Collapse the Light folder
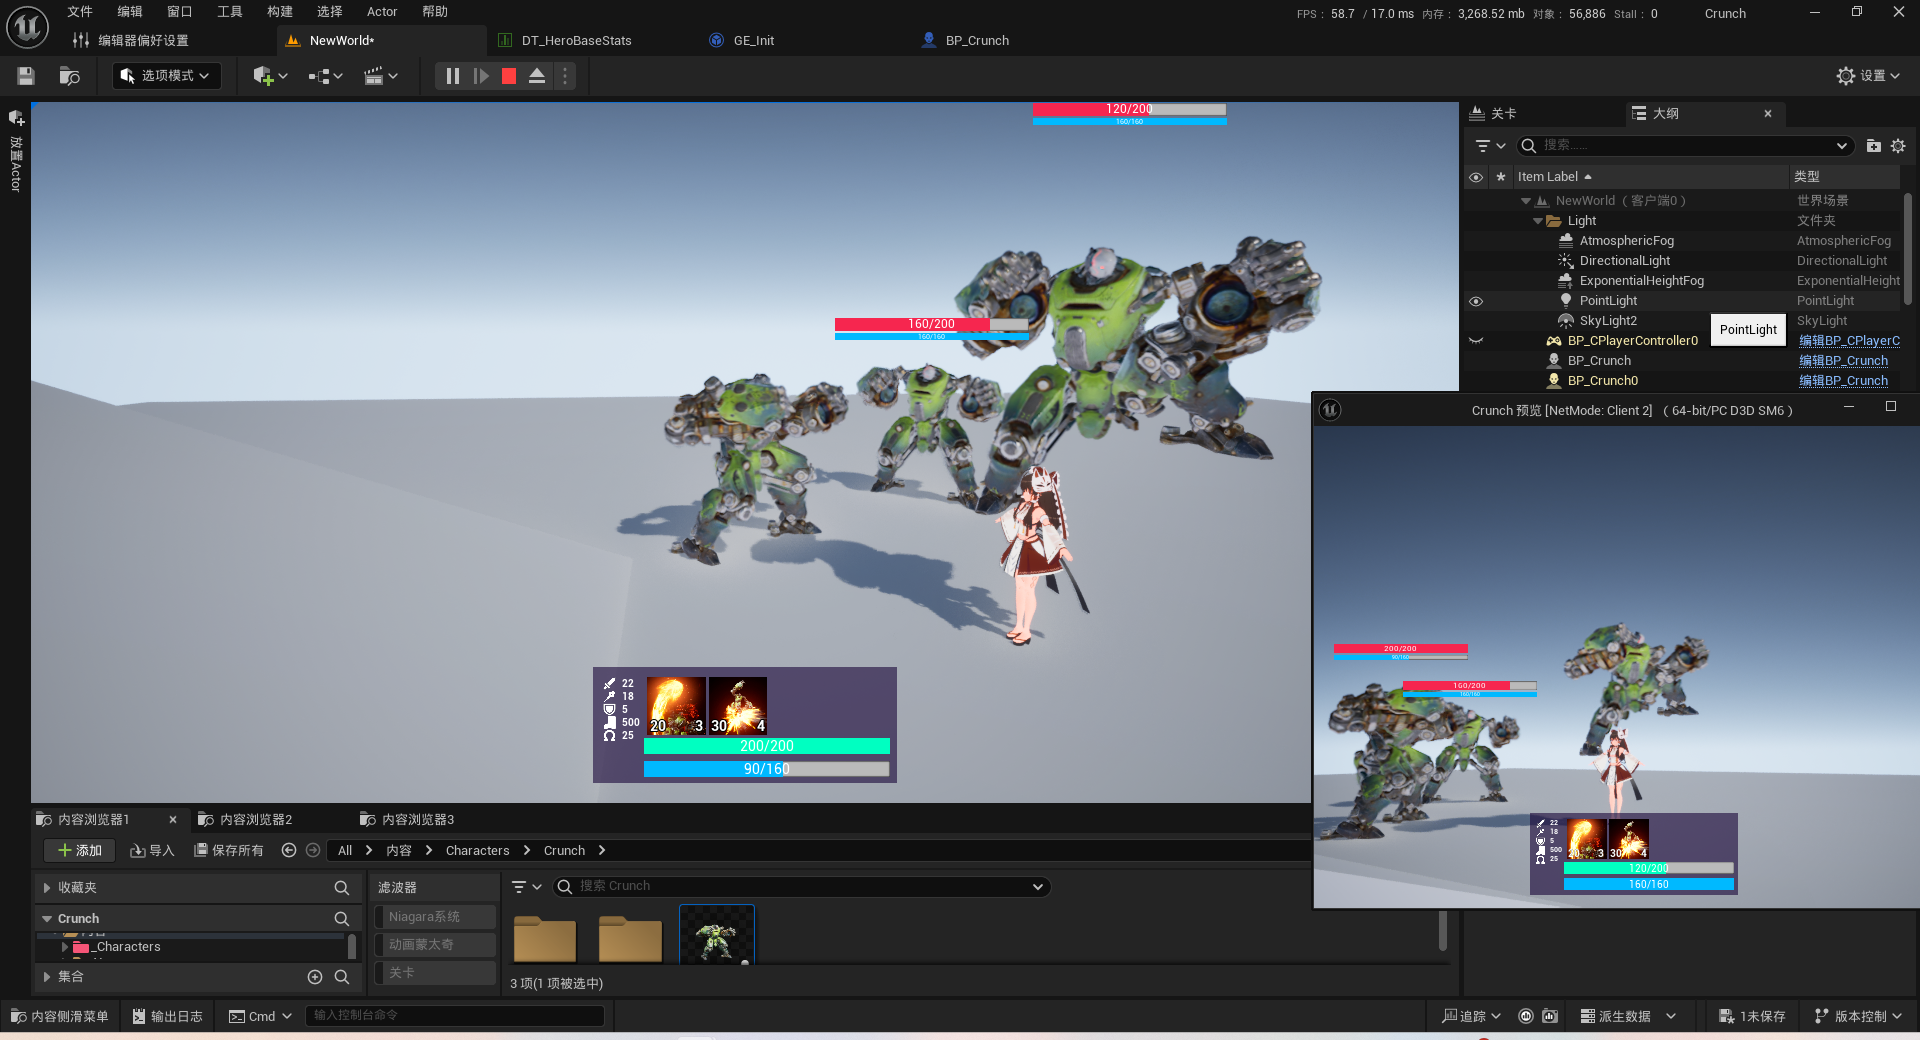Image resolution: width=1920 pixels, height=1040 pixels. pyautogui.click(x=1538, y=221)
